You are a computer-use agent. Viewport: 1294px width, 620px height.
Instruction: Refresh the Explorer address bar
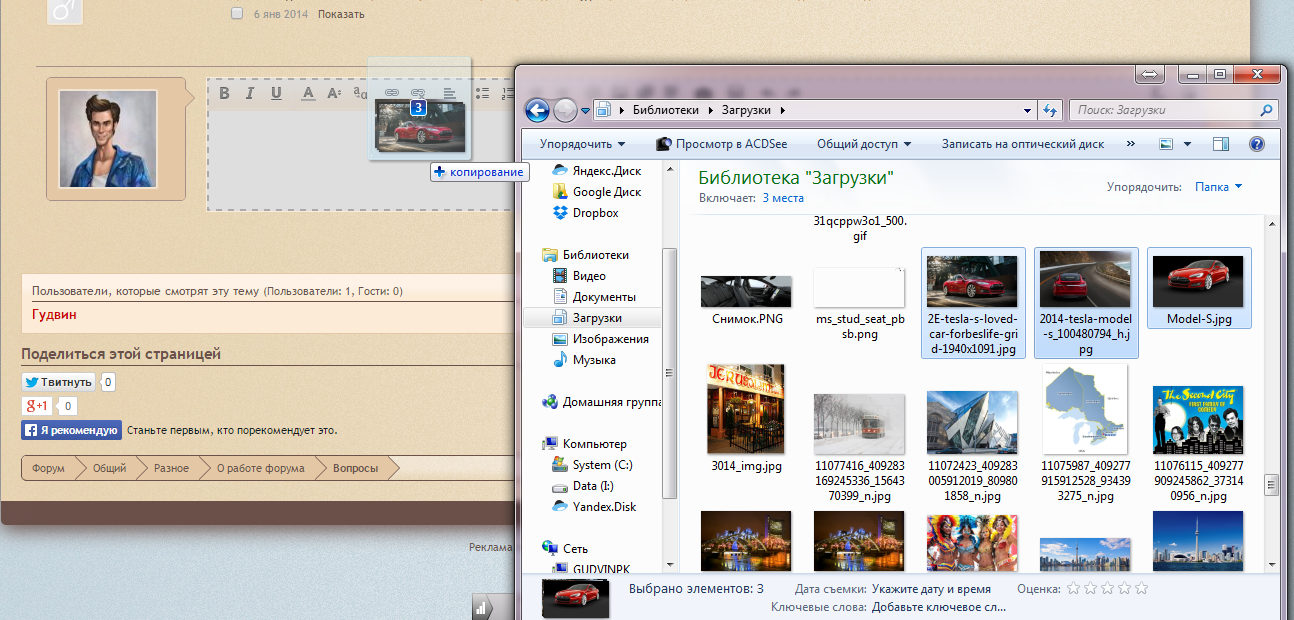1050,110
